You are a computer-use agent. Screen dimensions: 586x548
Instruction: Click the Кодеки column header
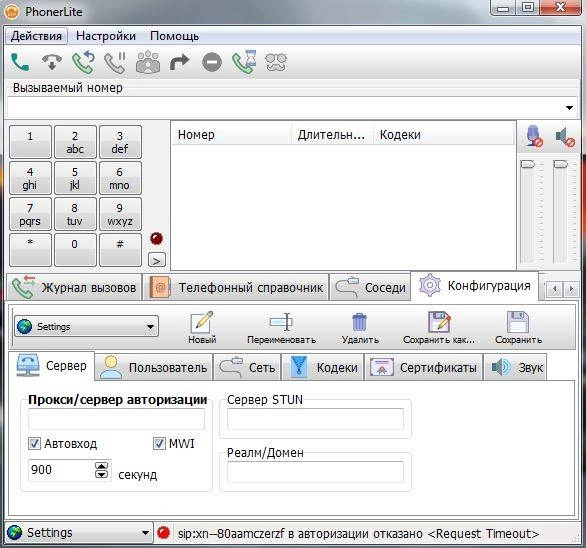pos(443,135)
